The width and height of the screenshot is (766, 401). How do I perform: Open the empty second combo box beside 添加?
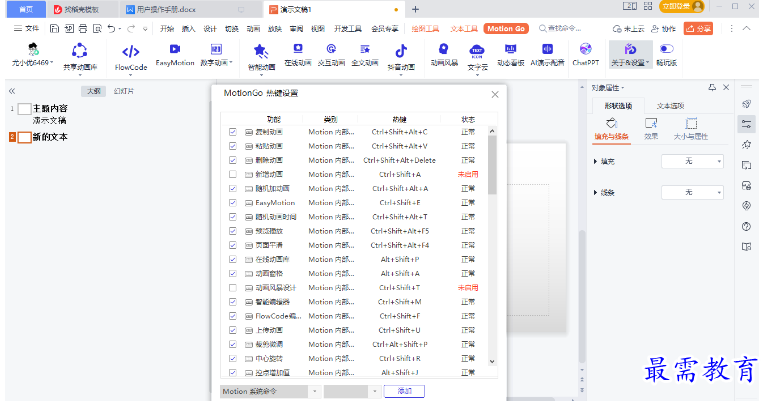pyautogui.click(x=352, y=391)
